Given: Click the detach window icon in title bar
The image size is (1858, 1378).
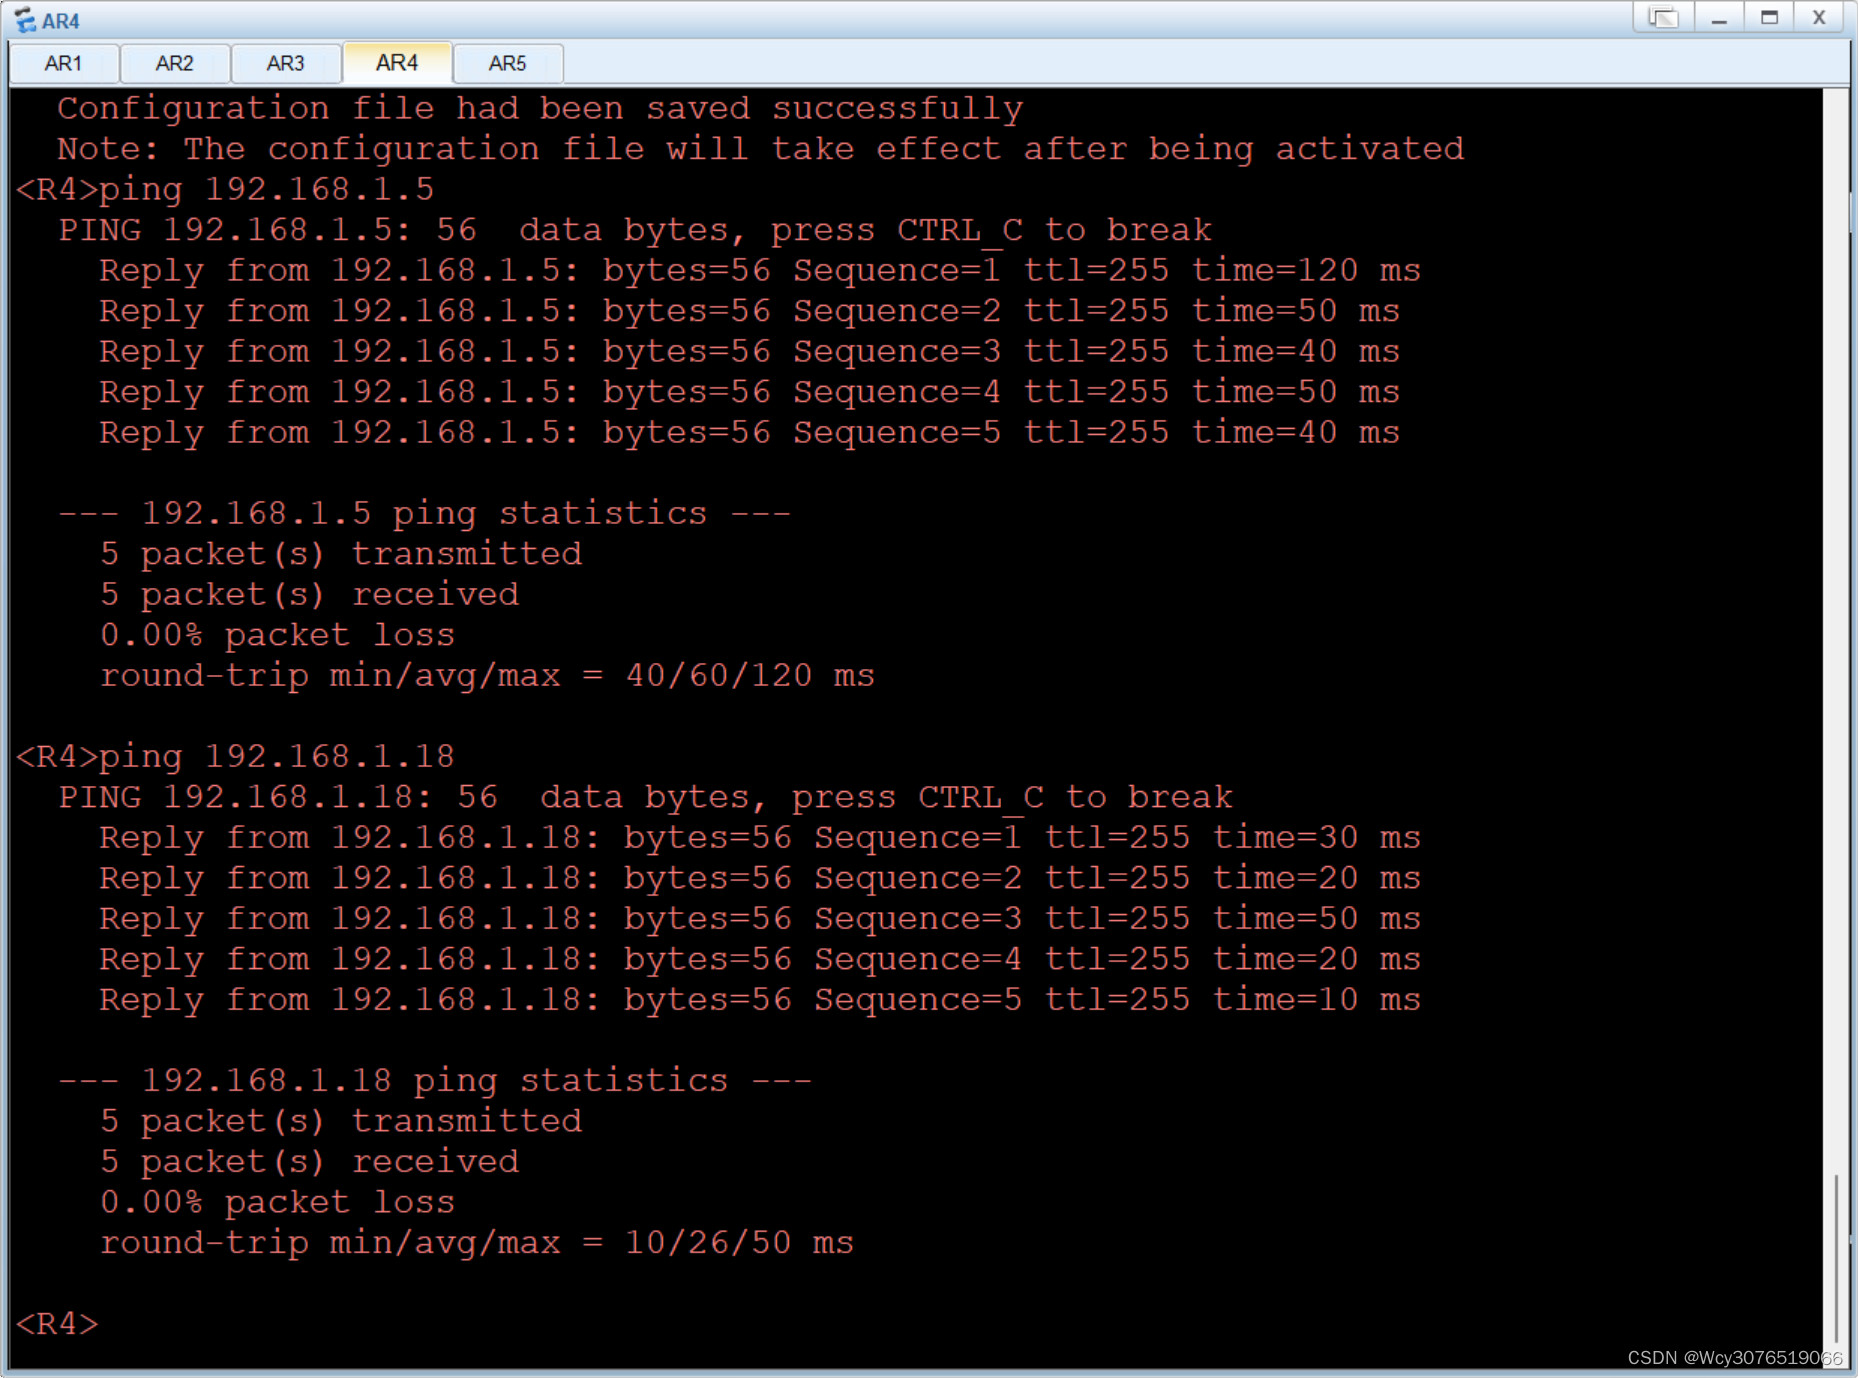Looking at the screenshot, I should click(1663, 18).
